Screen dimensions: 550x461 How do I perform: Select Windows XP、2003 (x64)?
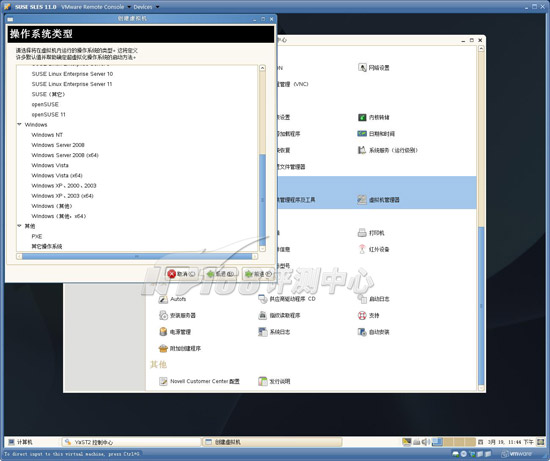(62, 196)
